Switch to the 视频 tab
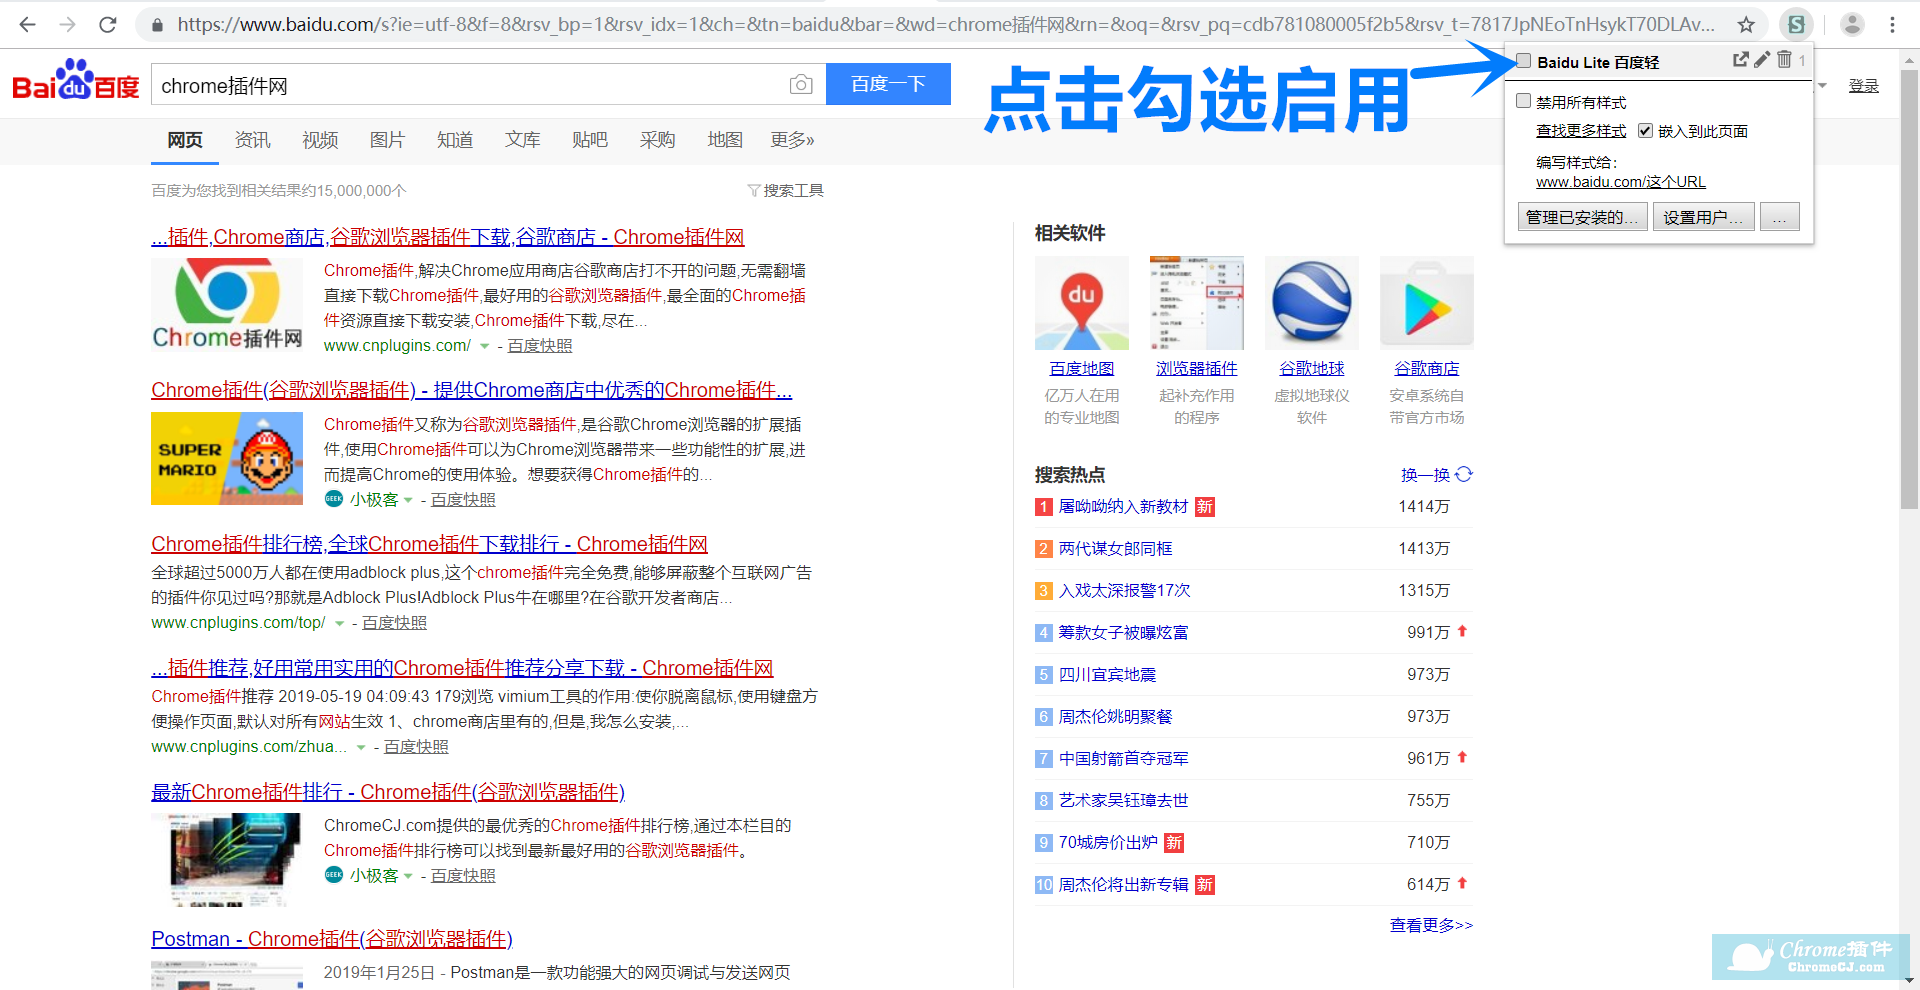Viewport: 1920px width, 990px height. [x=320, y=140]
